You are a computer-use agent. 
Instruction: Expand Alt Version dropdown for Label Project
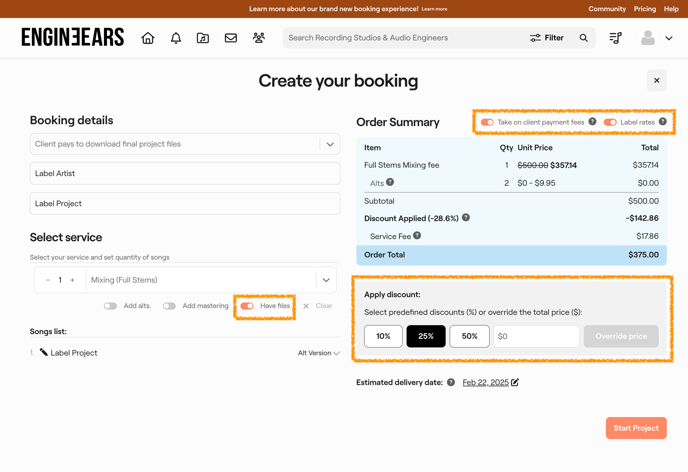pyautogui.click(x=319, y=353)
